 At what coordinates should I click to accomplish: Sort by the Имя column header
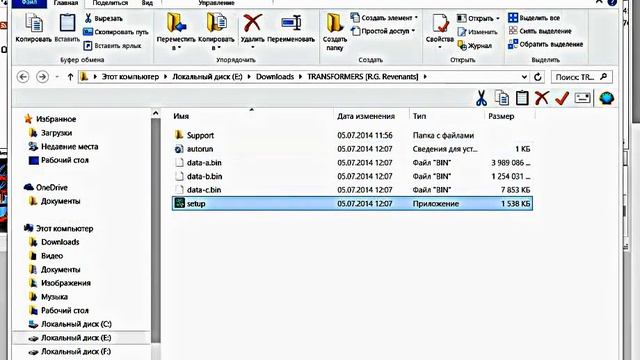point(181,116)
